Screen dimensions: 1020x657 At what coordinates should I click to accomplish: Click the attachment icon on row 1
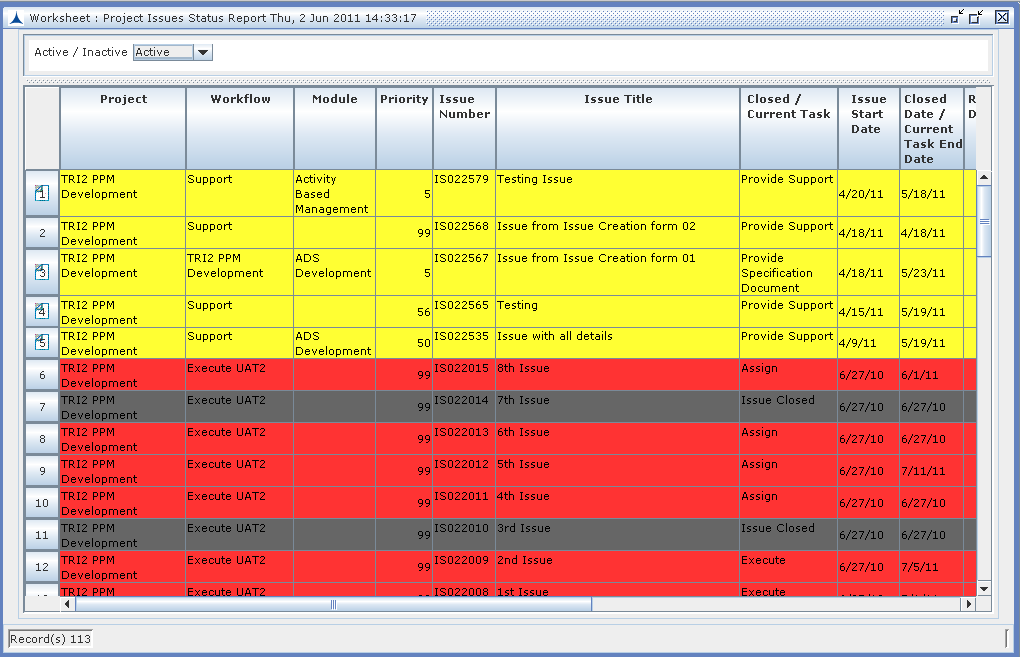tap(42, 193)
